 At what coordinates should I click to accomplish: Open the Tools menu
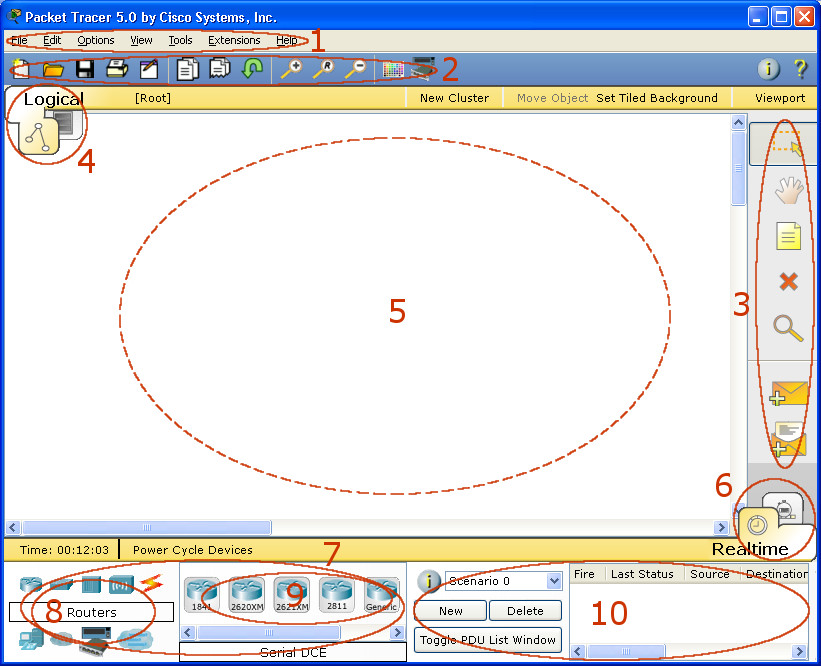(181, 40)
